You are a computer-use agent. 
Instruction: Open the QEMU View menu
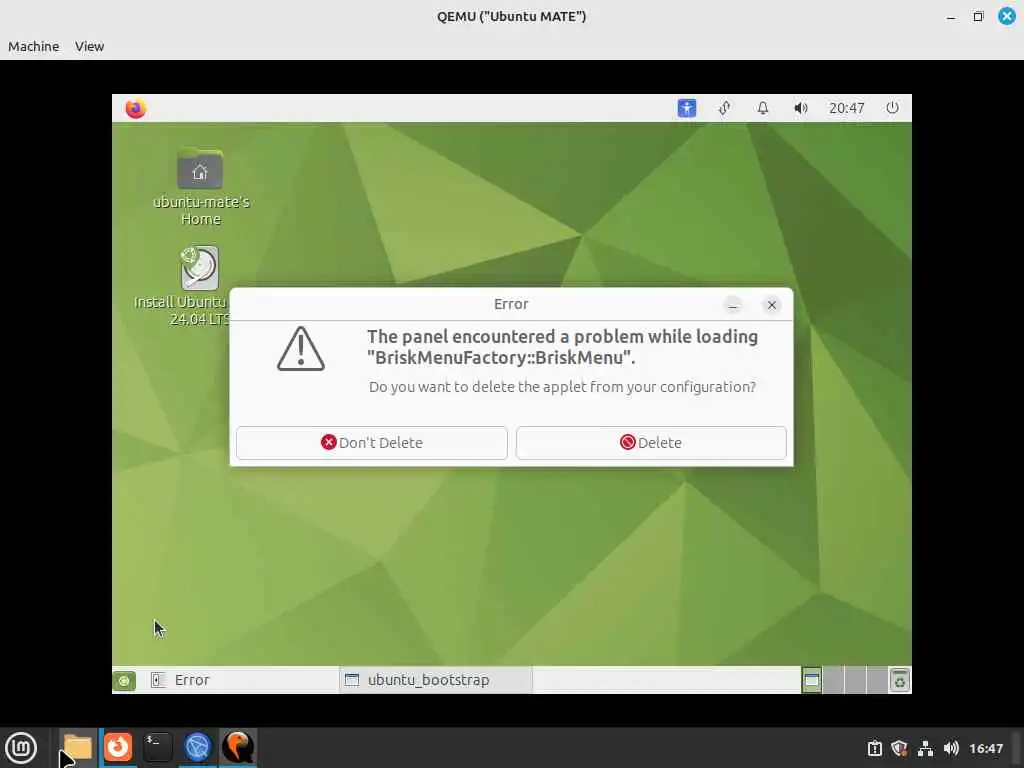(x=89, y=46)
